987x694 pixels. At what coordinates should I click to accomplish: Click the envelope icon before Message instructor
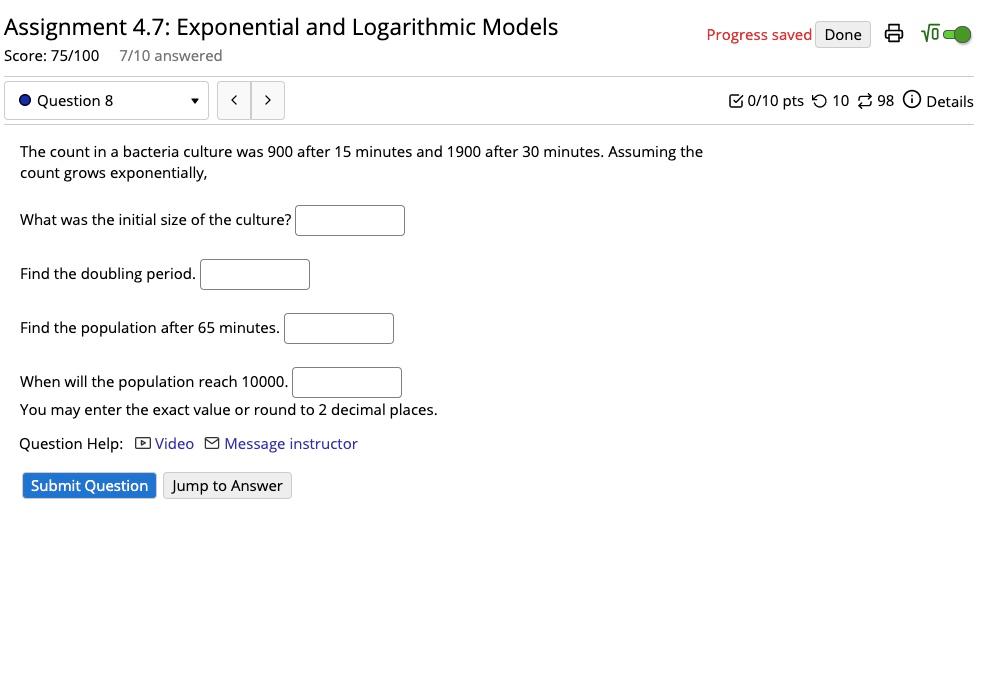(210, 443)
